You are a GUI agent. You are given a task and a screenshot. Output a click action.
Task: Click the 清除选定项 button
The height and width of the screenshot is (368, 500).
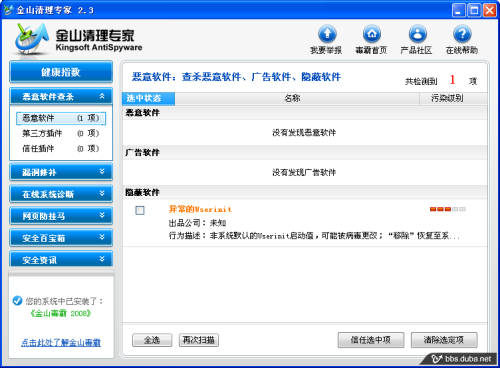tap(444, 340)
